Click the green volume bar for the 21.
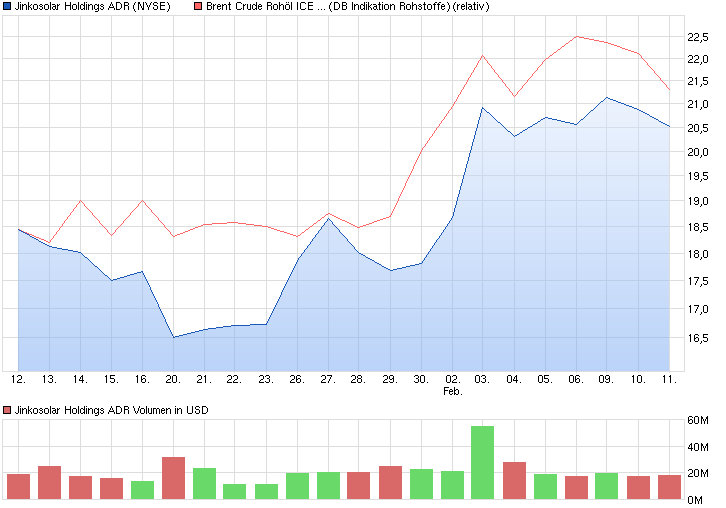 (x=204, y=484)
